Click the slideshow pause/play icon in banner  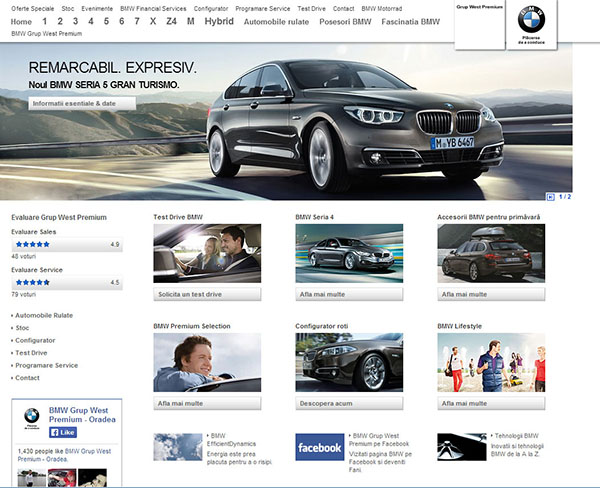(550, 197)
